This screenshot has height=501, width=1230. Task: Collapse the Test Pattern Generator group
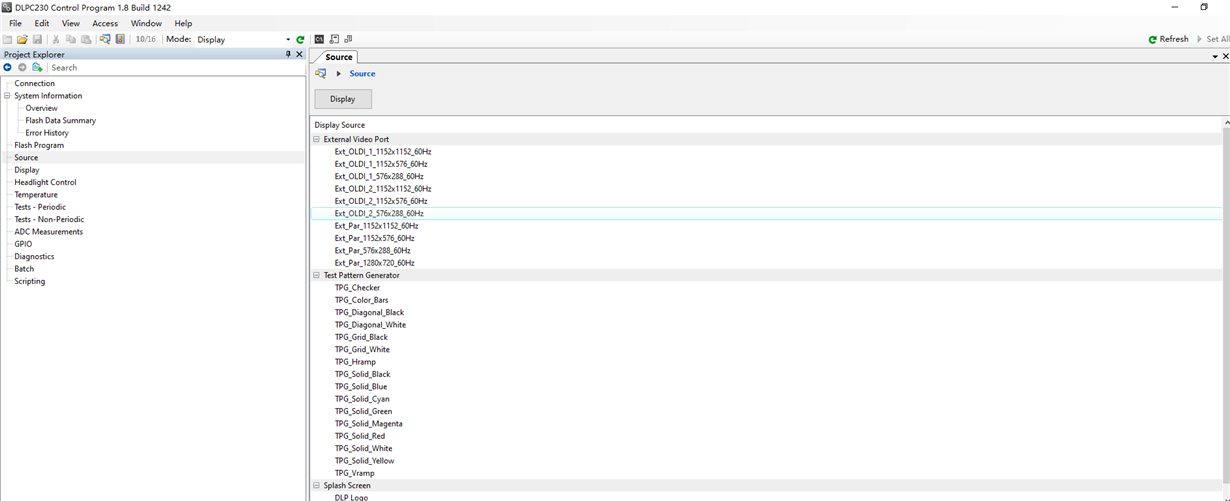pos(317,275)
